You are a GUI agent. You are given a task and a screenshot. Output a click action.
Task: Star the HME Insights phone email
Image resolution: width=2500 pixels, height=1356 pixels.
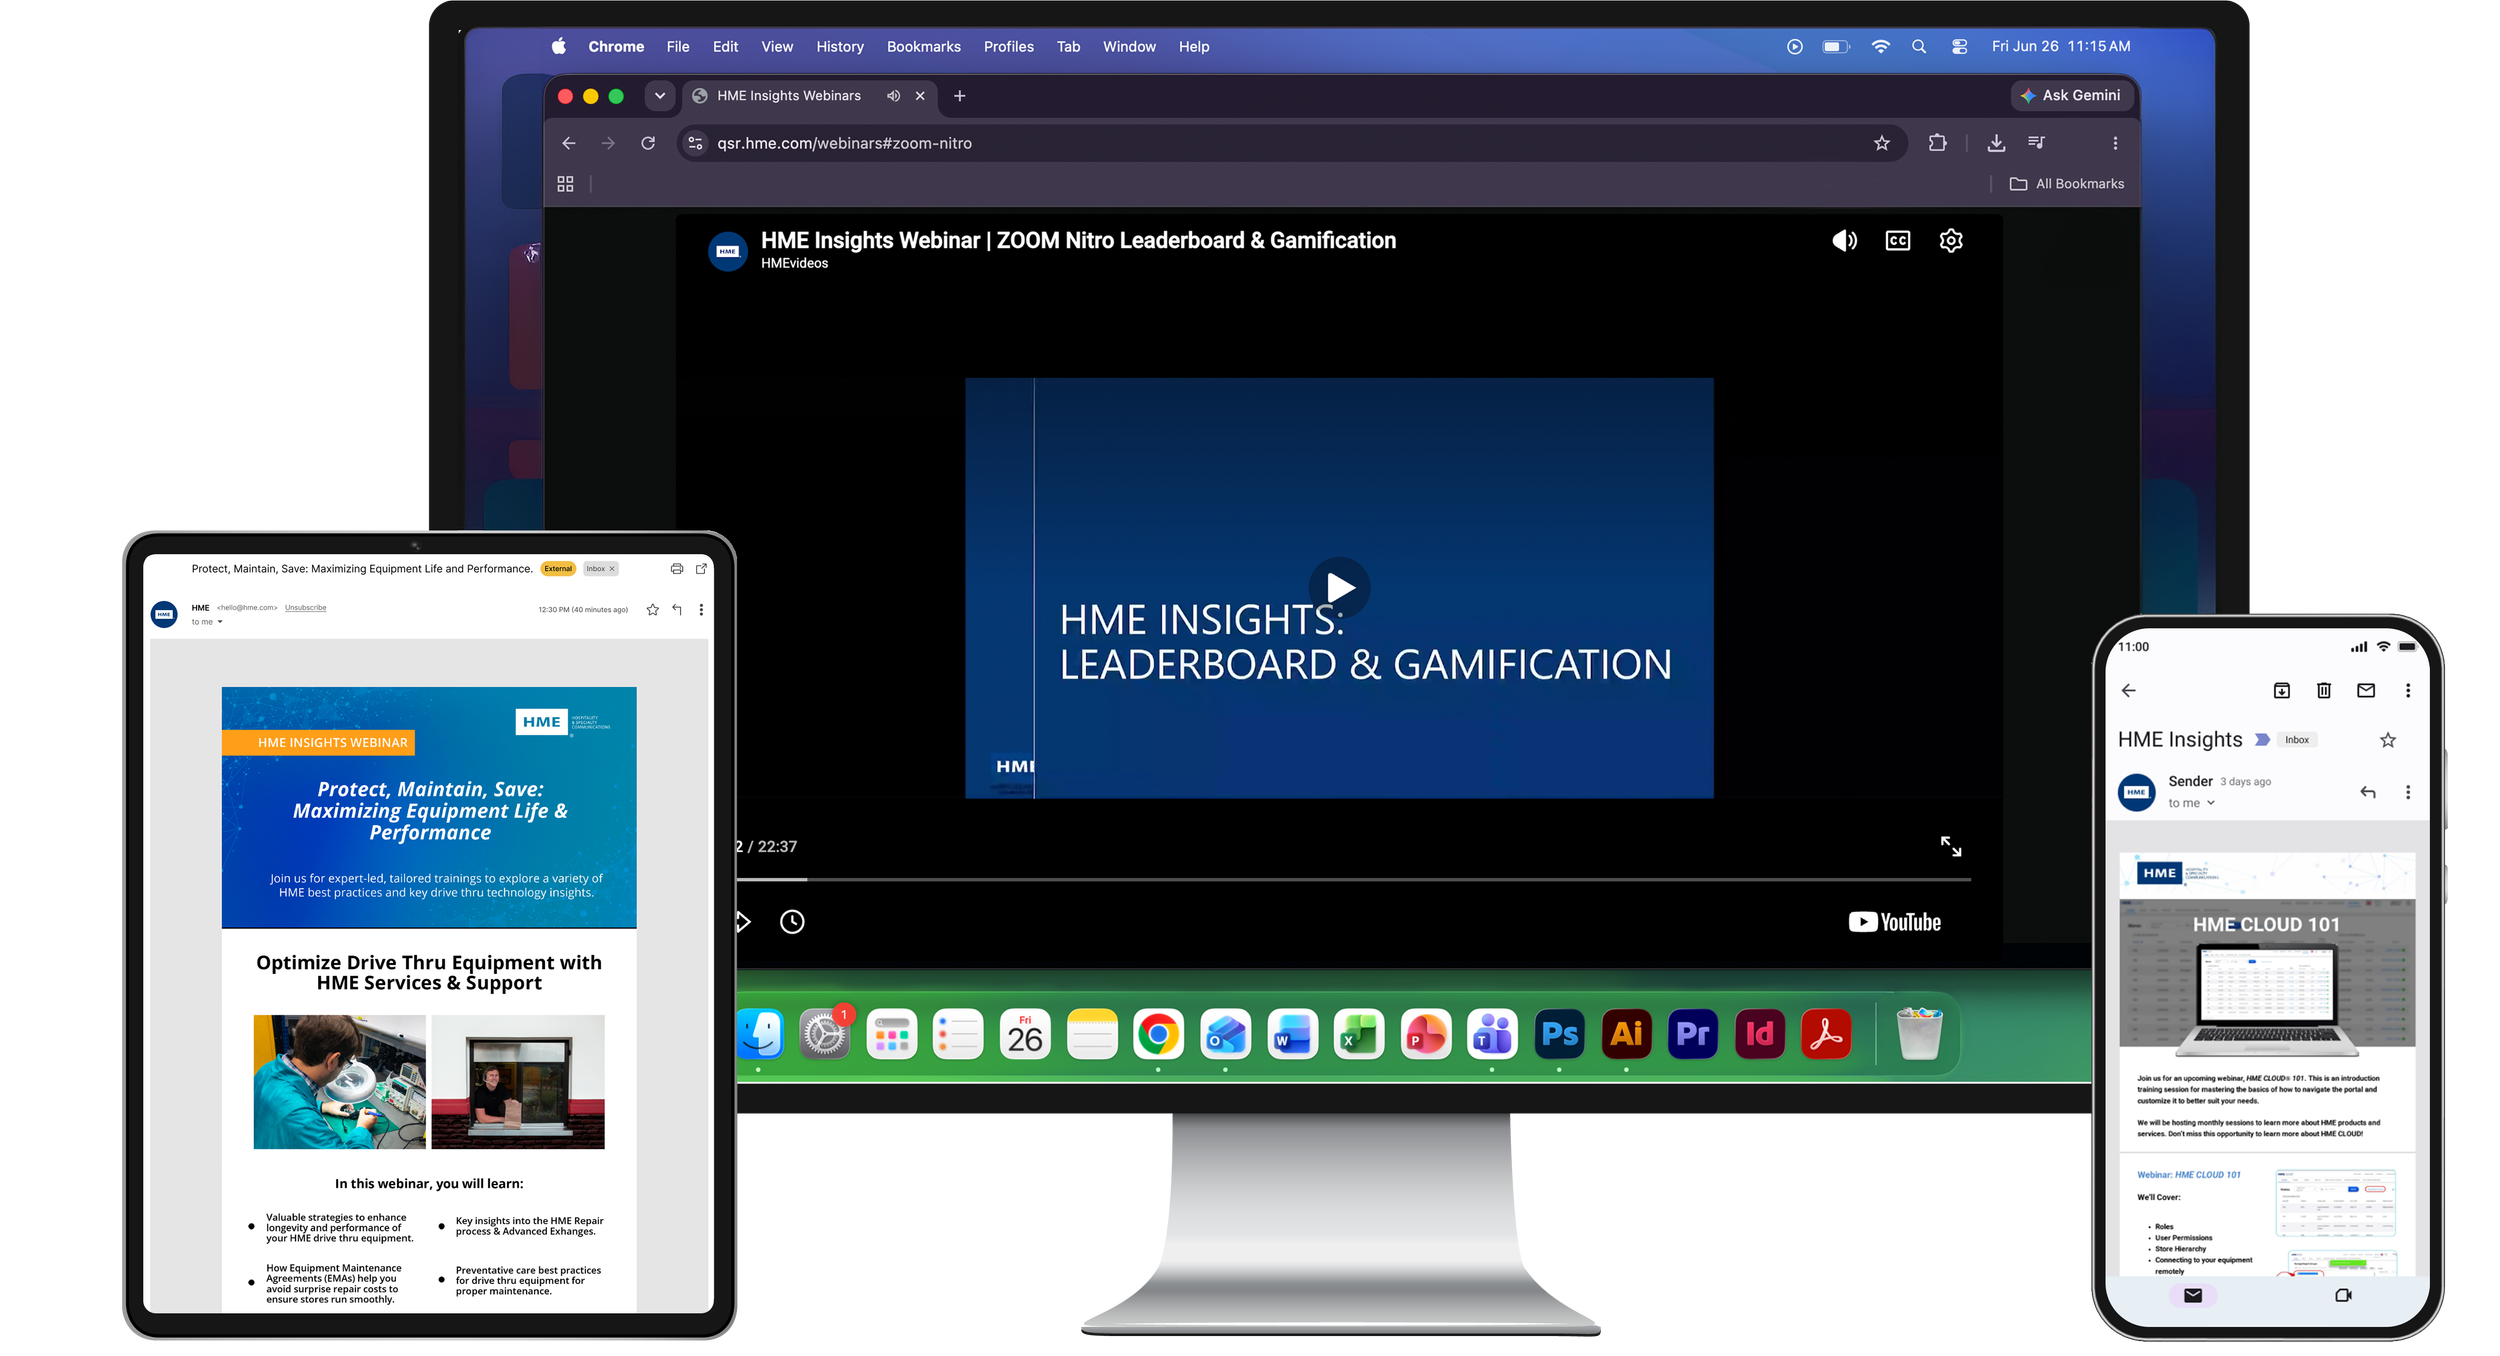(2388, 740)
